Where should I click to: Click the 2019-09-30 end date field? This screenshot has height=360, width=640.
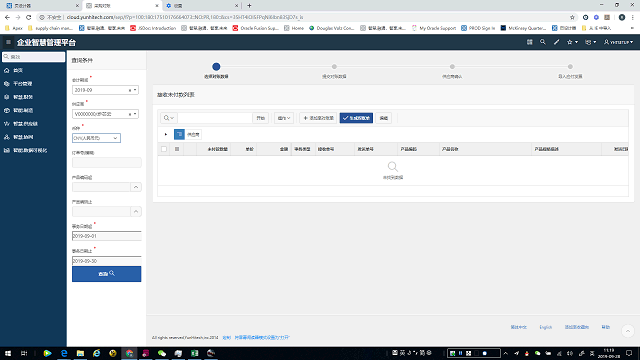coord(107,261)
